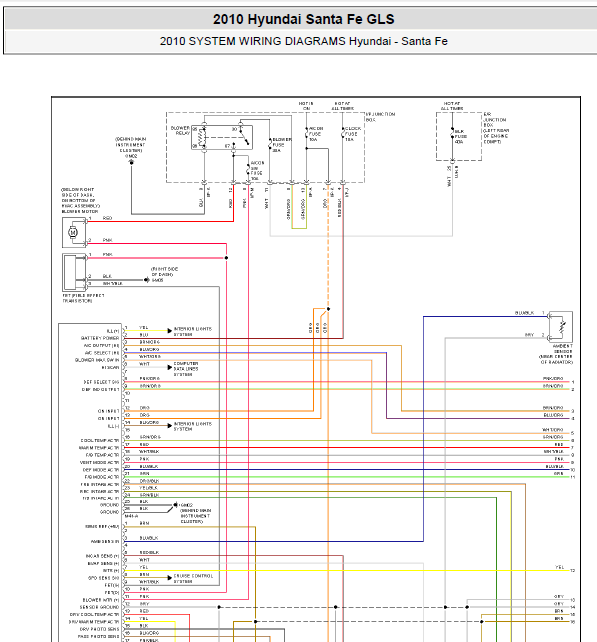Click the CRUISE CONTROL SYSTEM label
The height and width of the screenshot is (642, 597).
pyautogui.click(x=193, y=579)
